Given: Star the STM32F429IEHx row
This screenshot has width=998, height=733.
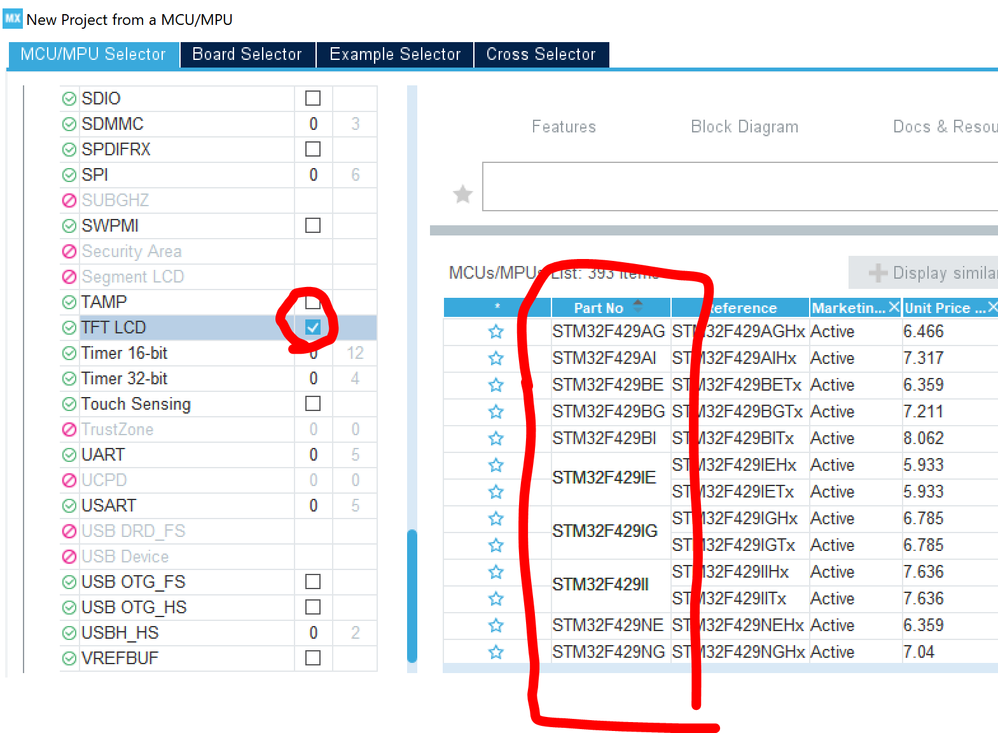Looking at the screenshot, I should tap(496, 465).
